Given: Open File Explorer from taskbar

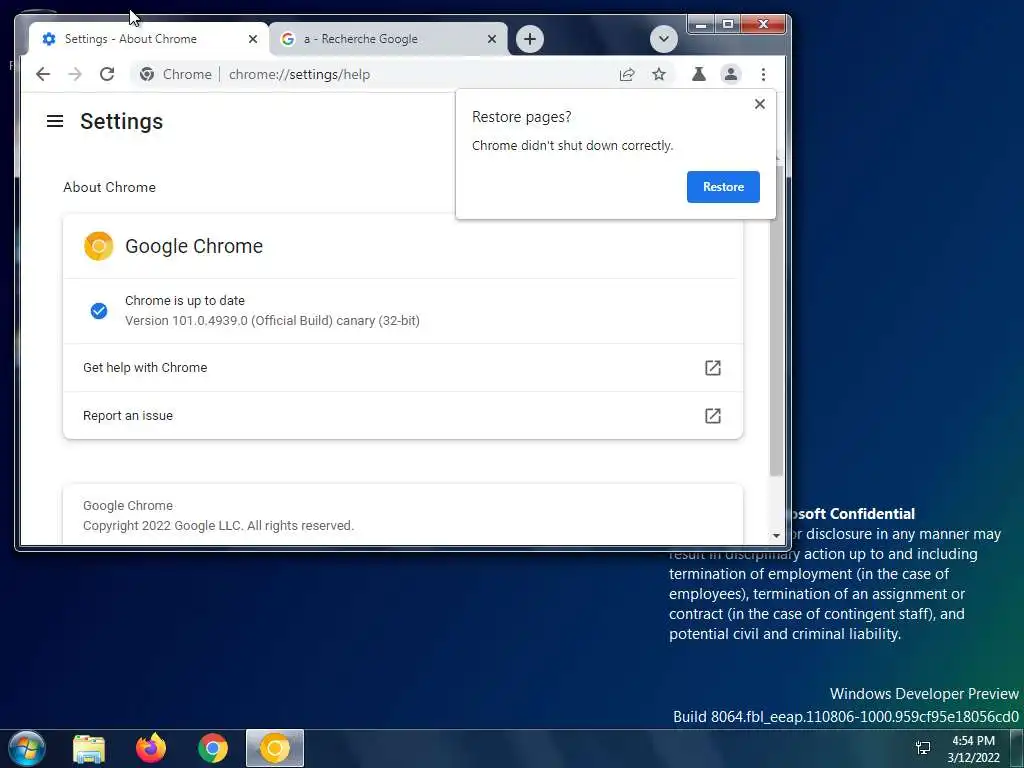Looking at the screenshot, I should point(89,749).
